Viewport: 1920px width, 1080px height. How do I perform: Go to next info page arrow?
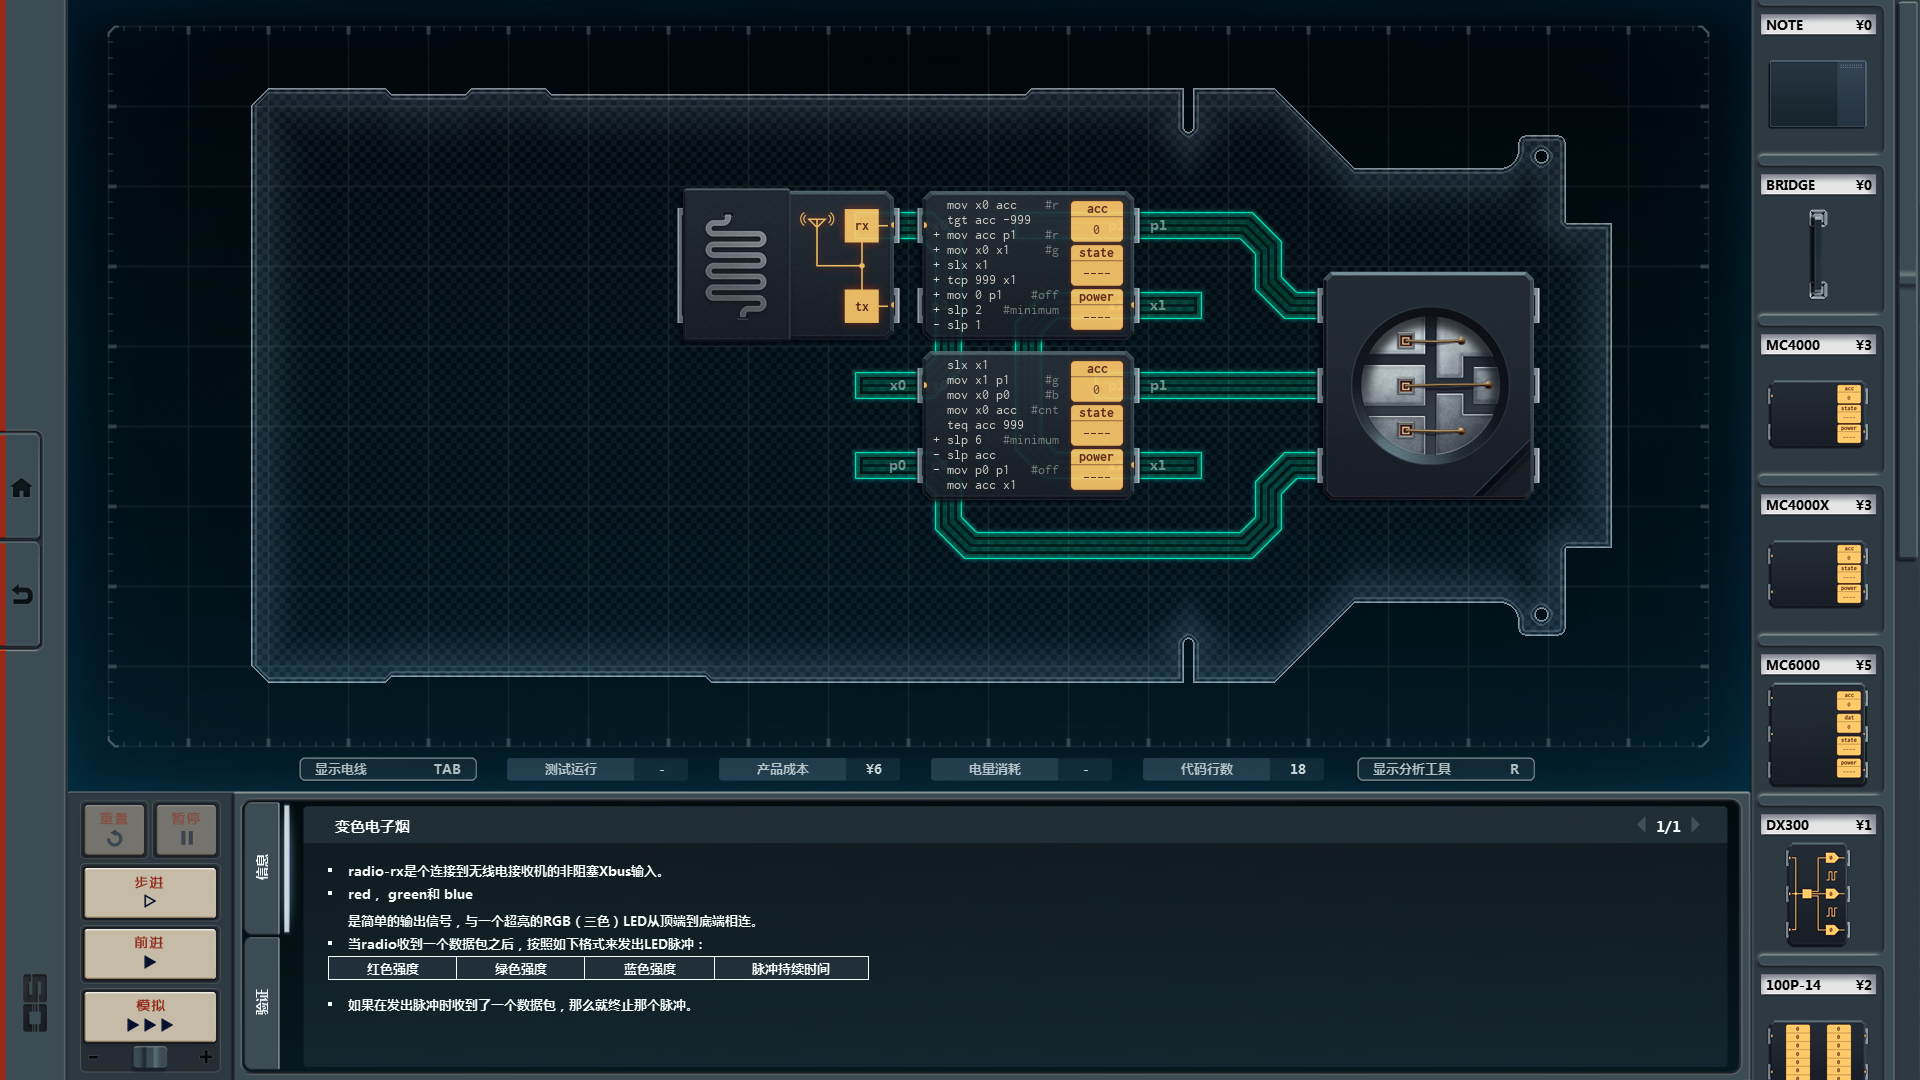tap(1696, 825)
